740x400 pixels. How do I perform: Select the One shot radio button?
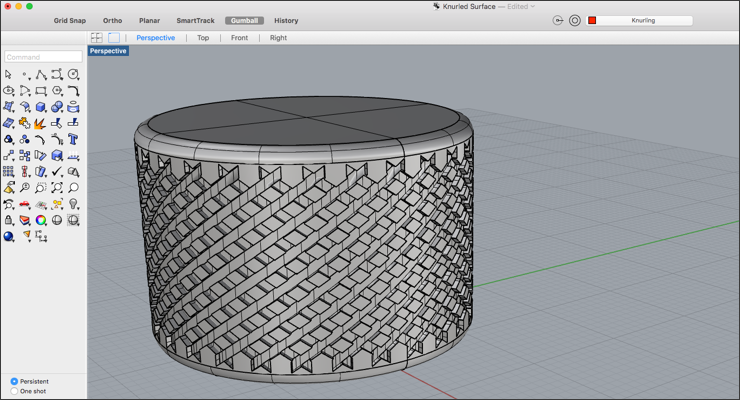14,391
